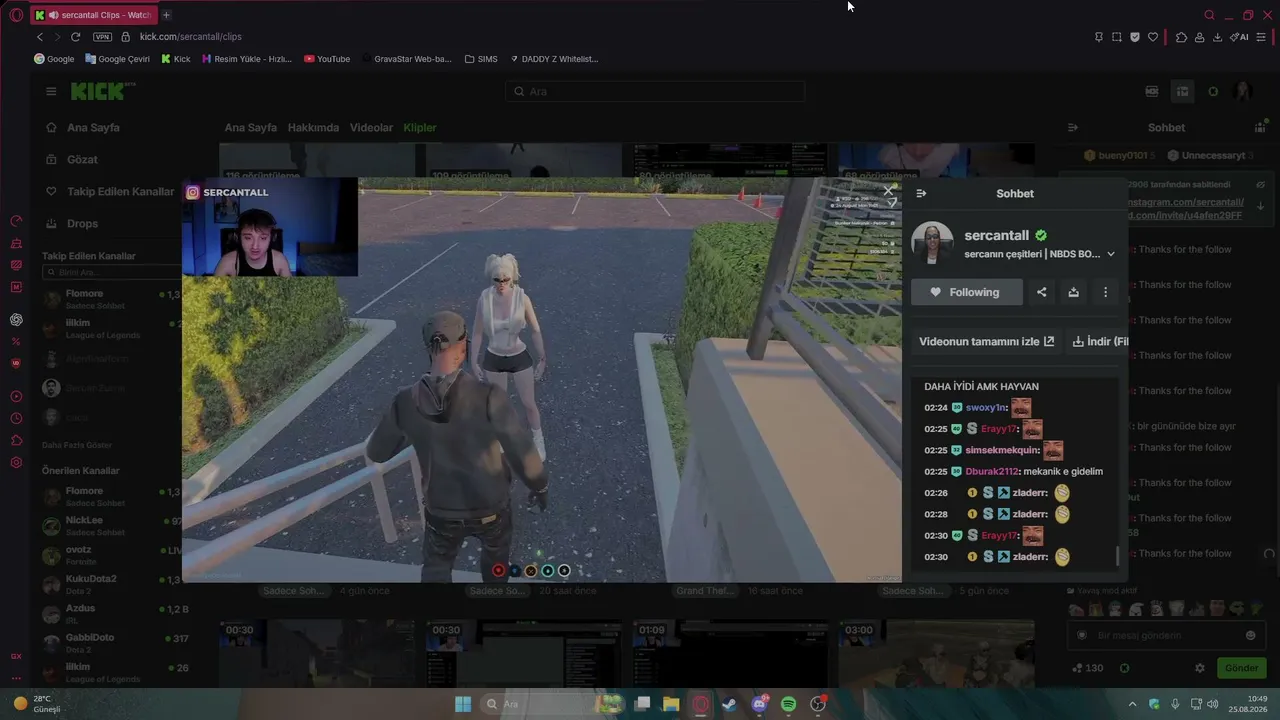Image resolution: width=1280 pixels, height=720 pixels.
Task: Collapse the clip chat panel arrow
Action: 921,194
